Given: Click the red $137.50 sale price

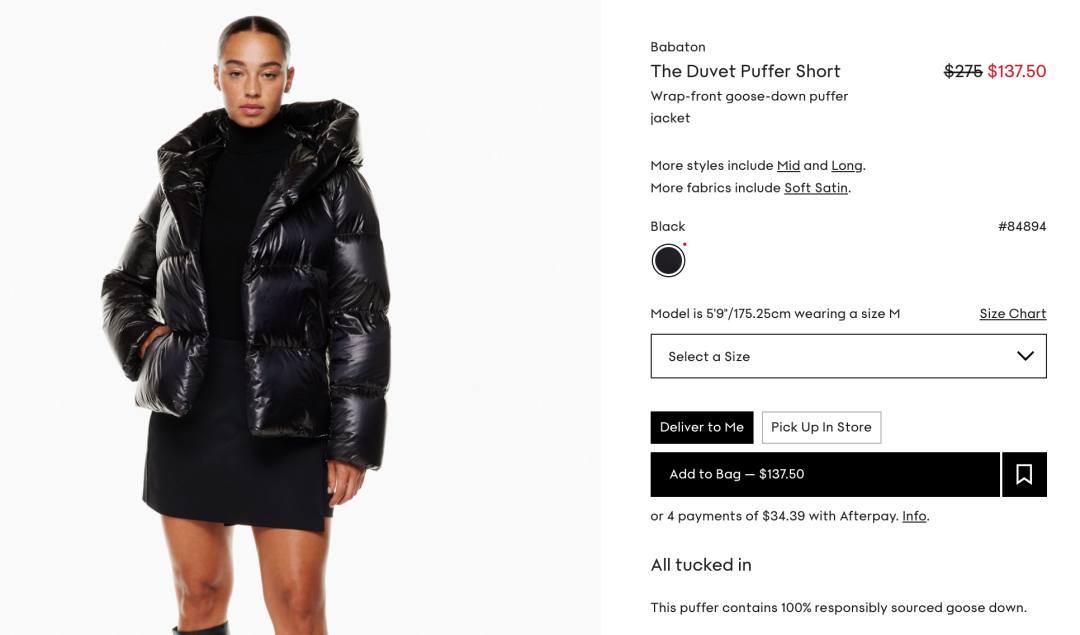Looking at the screenshot, I should coord(1017,71).
